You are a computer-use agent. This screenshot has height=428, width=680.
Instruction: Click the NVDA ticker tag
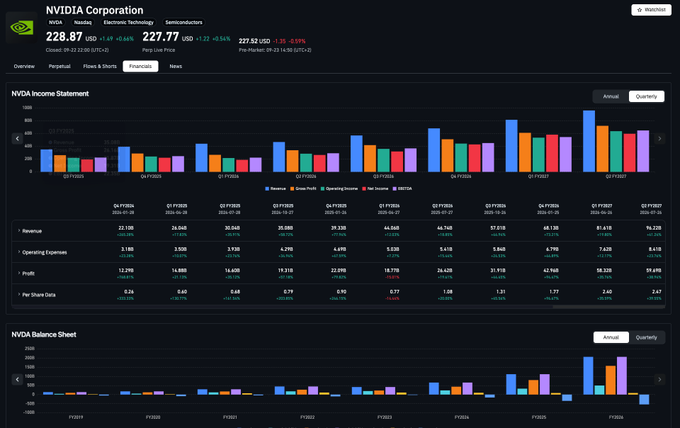click(56, 23)
